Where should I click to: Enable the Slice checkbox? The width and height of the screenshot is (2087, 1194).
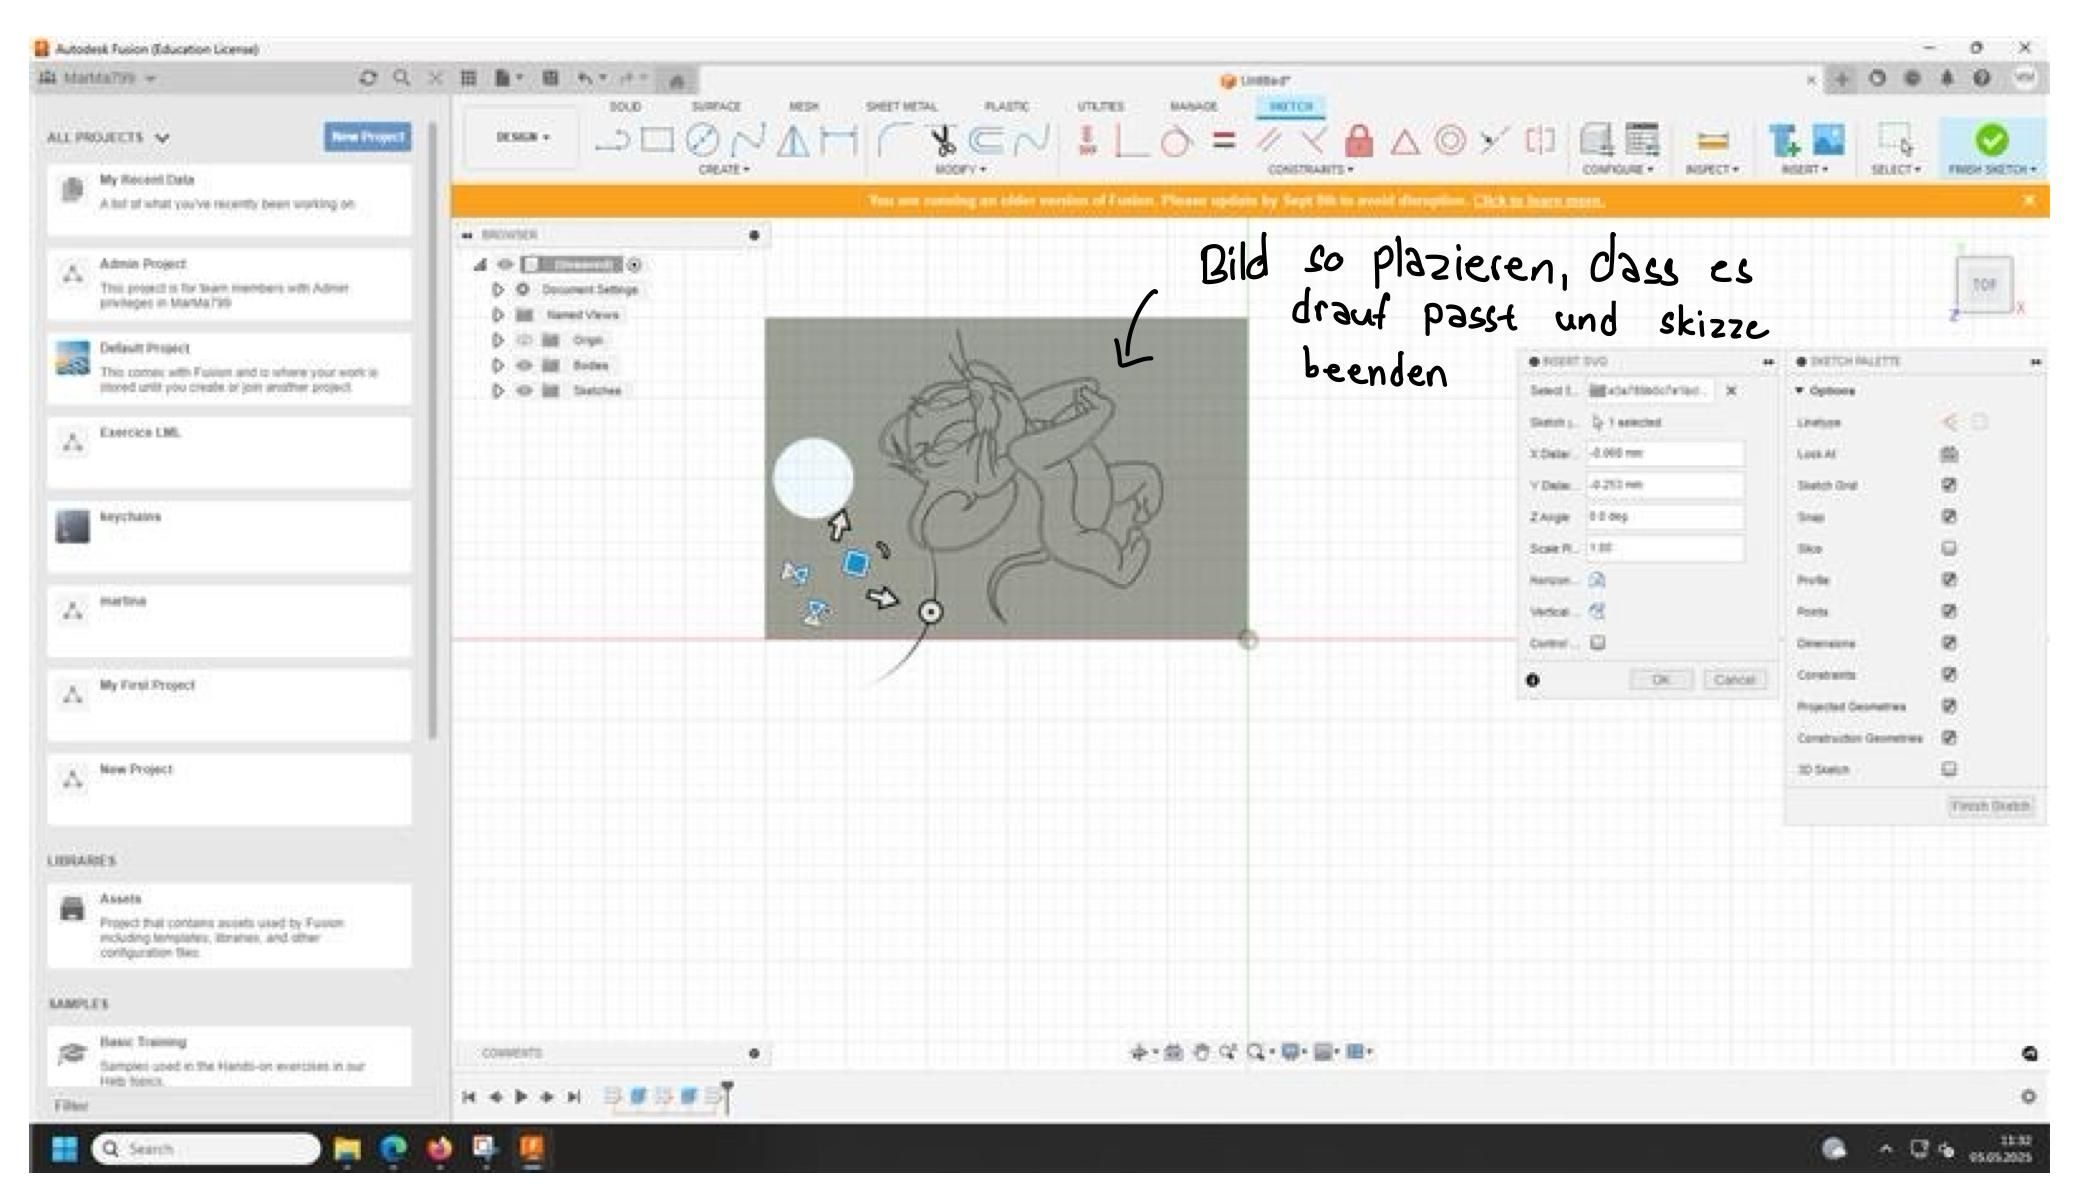[1949, 548]
